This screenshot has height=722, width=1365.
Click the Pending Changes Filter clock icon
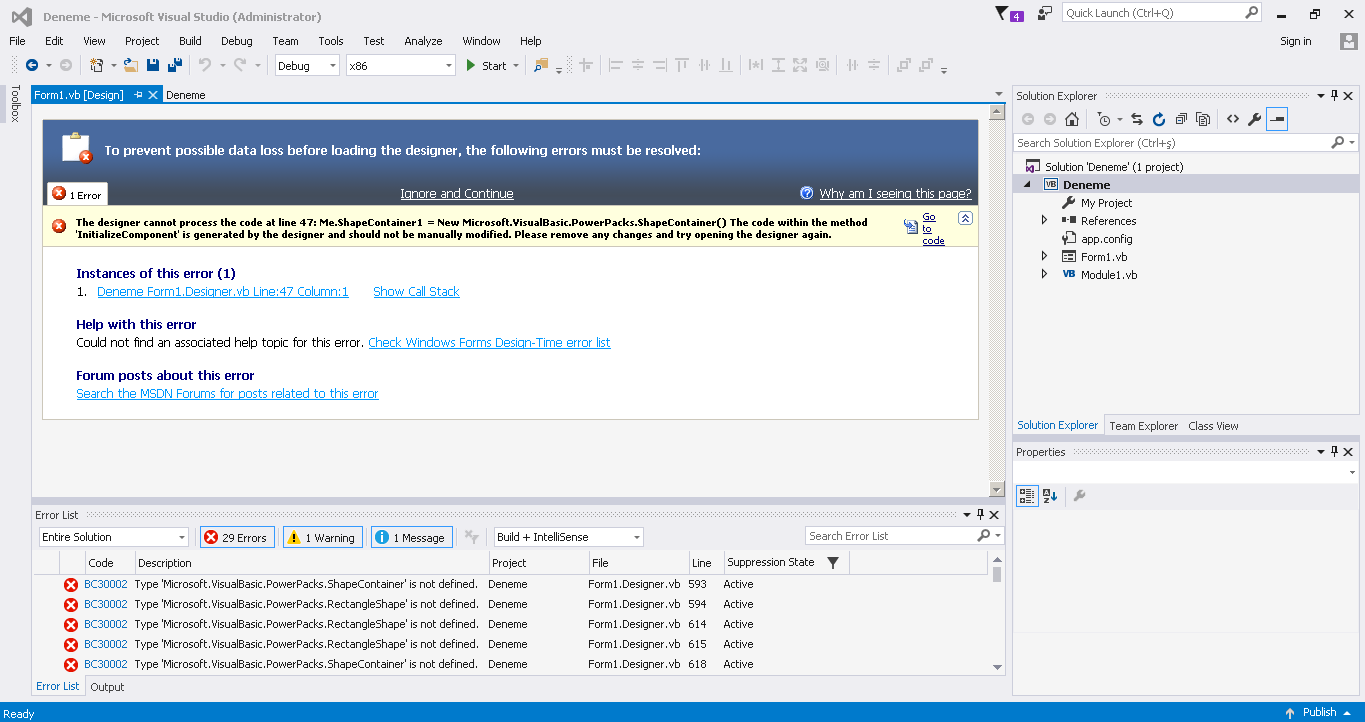pos(1104,119)
